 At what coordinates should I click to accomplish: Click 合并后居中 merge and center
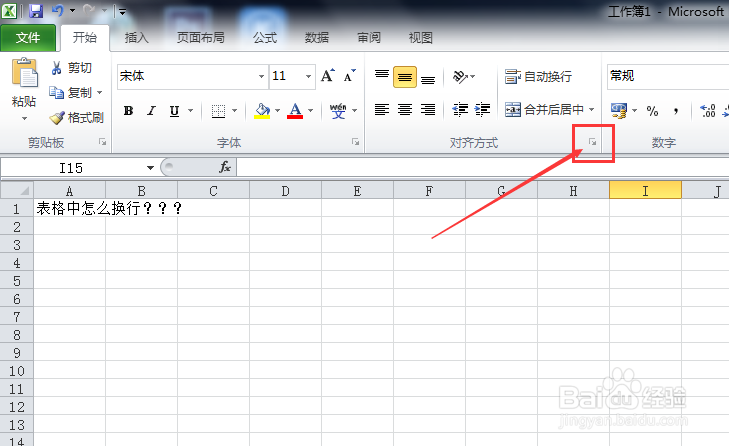pyautogui.click(x=544, y=110)
